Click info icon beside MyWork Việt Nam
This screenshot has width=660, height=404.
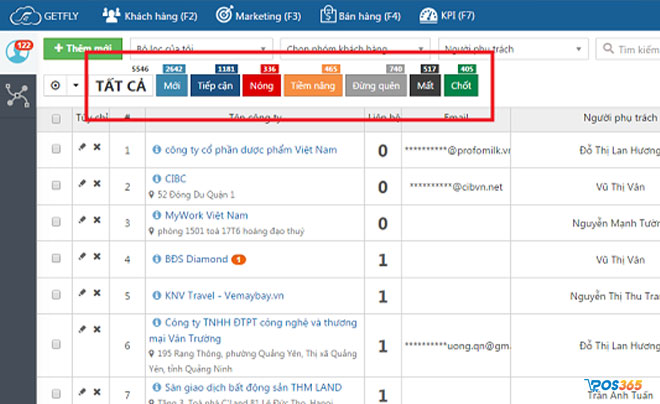(x=157, y=215)
